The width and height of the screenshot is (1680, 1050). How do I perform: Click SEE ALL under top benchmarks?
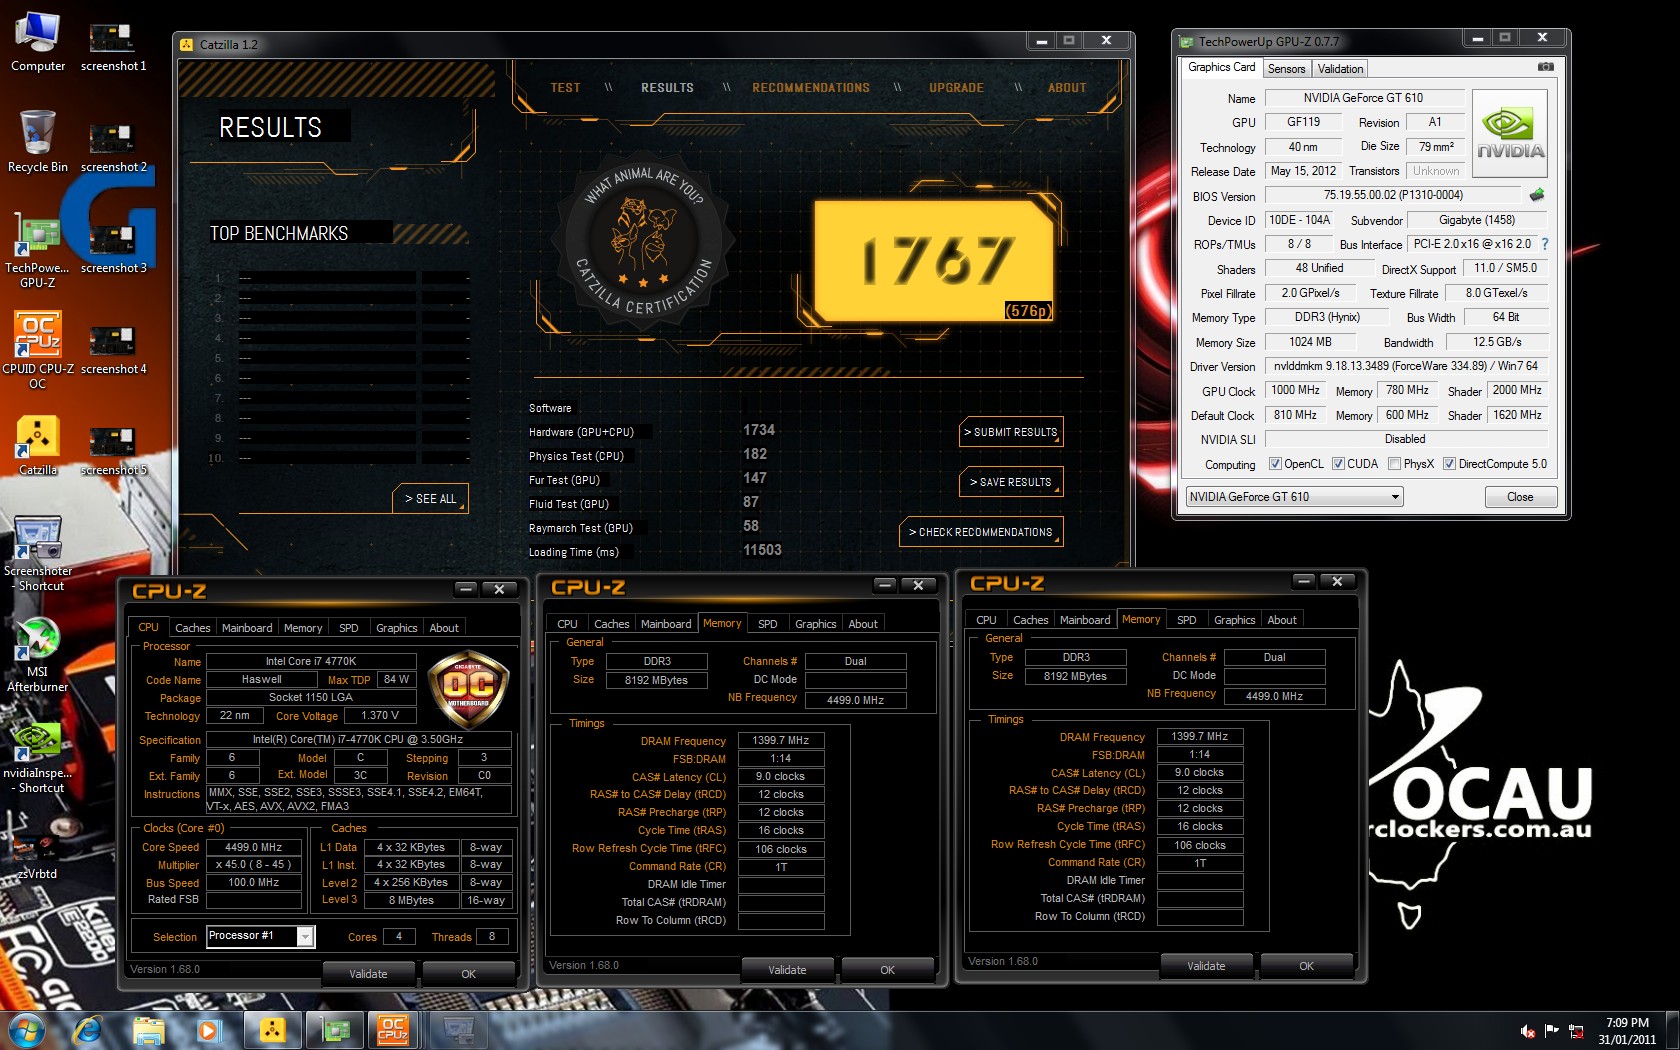click(x=430, y=499)
